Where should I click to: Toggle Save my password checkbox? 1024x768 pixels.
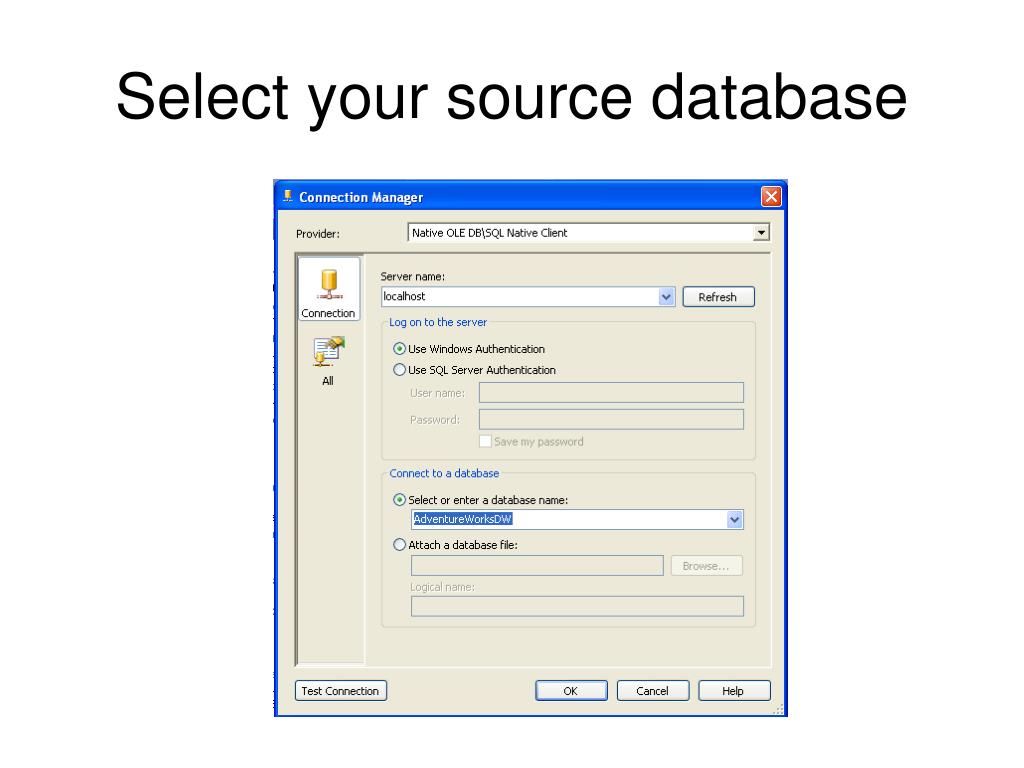pyautogui.click(x=485, y=441)
